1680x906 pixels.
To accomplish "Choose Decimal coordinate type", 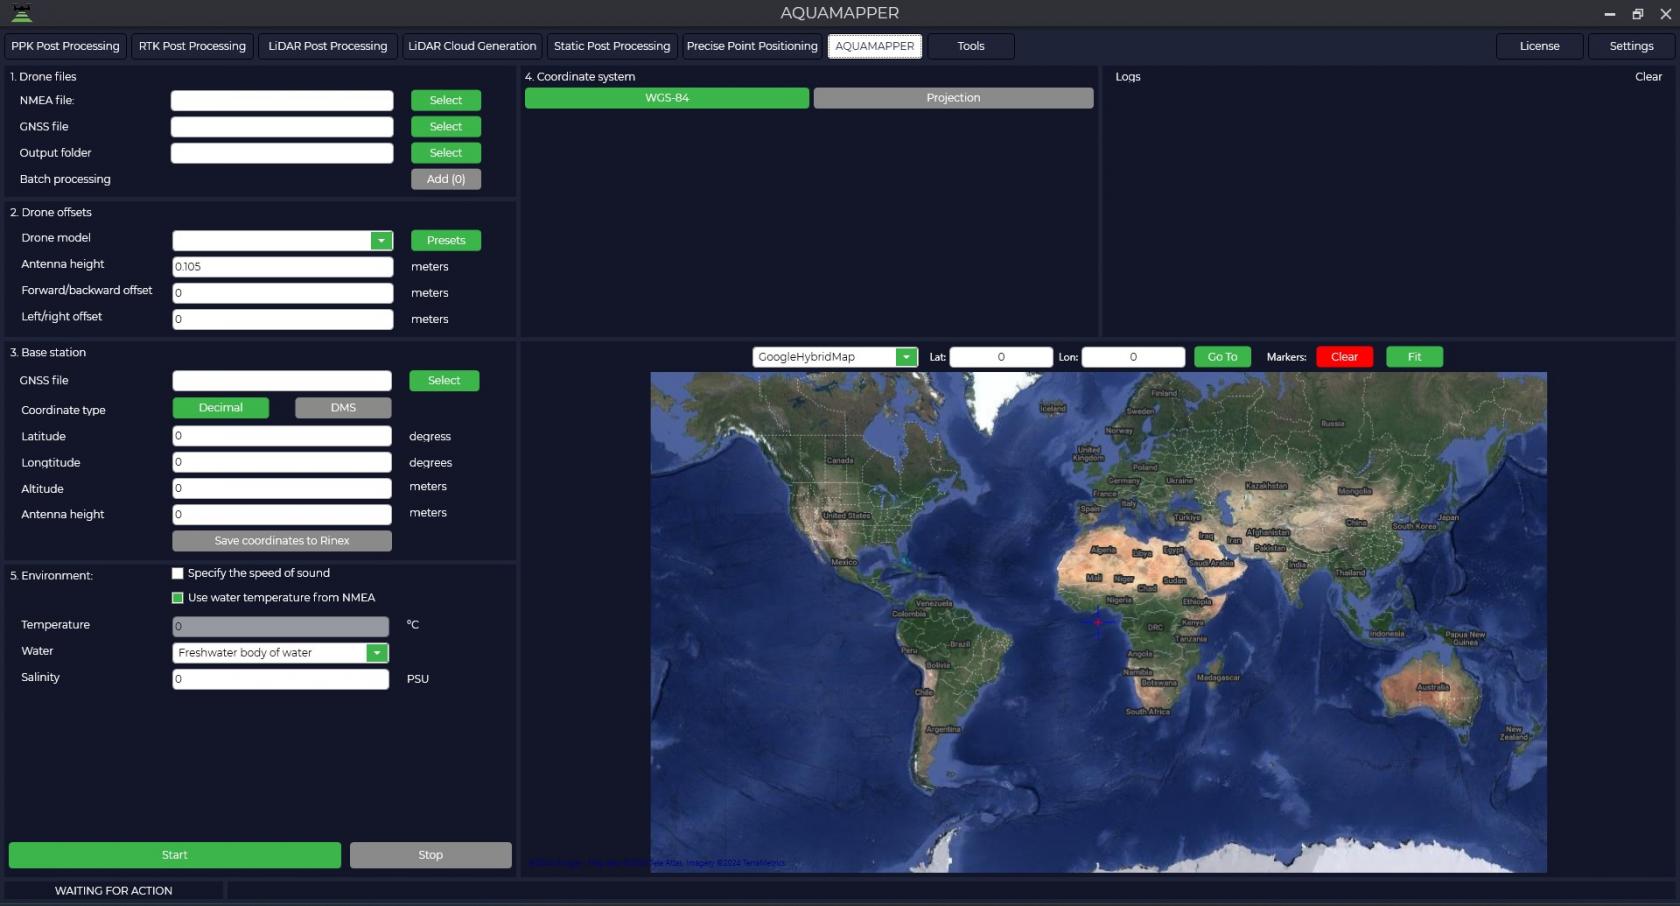I will coord(221,408).
